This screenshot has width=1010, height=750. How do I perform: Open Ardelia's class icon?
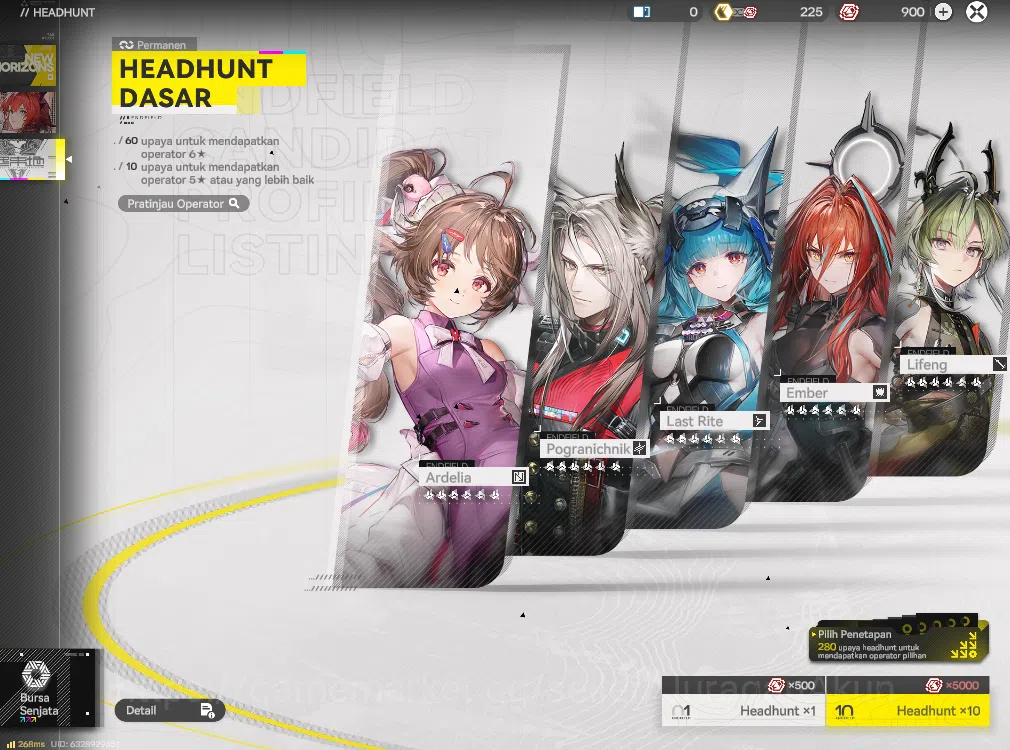519,477
